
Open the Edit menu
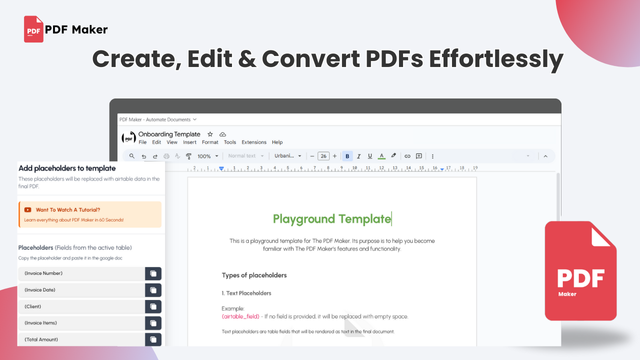156,142
